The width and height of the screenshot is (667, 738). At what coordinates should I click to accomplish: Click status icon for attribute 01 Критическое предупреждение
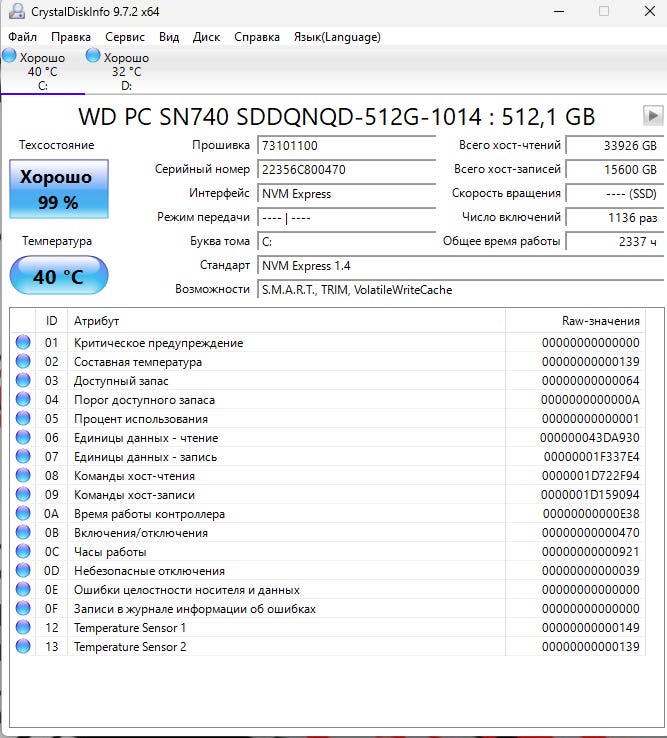pos(23,342)
